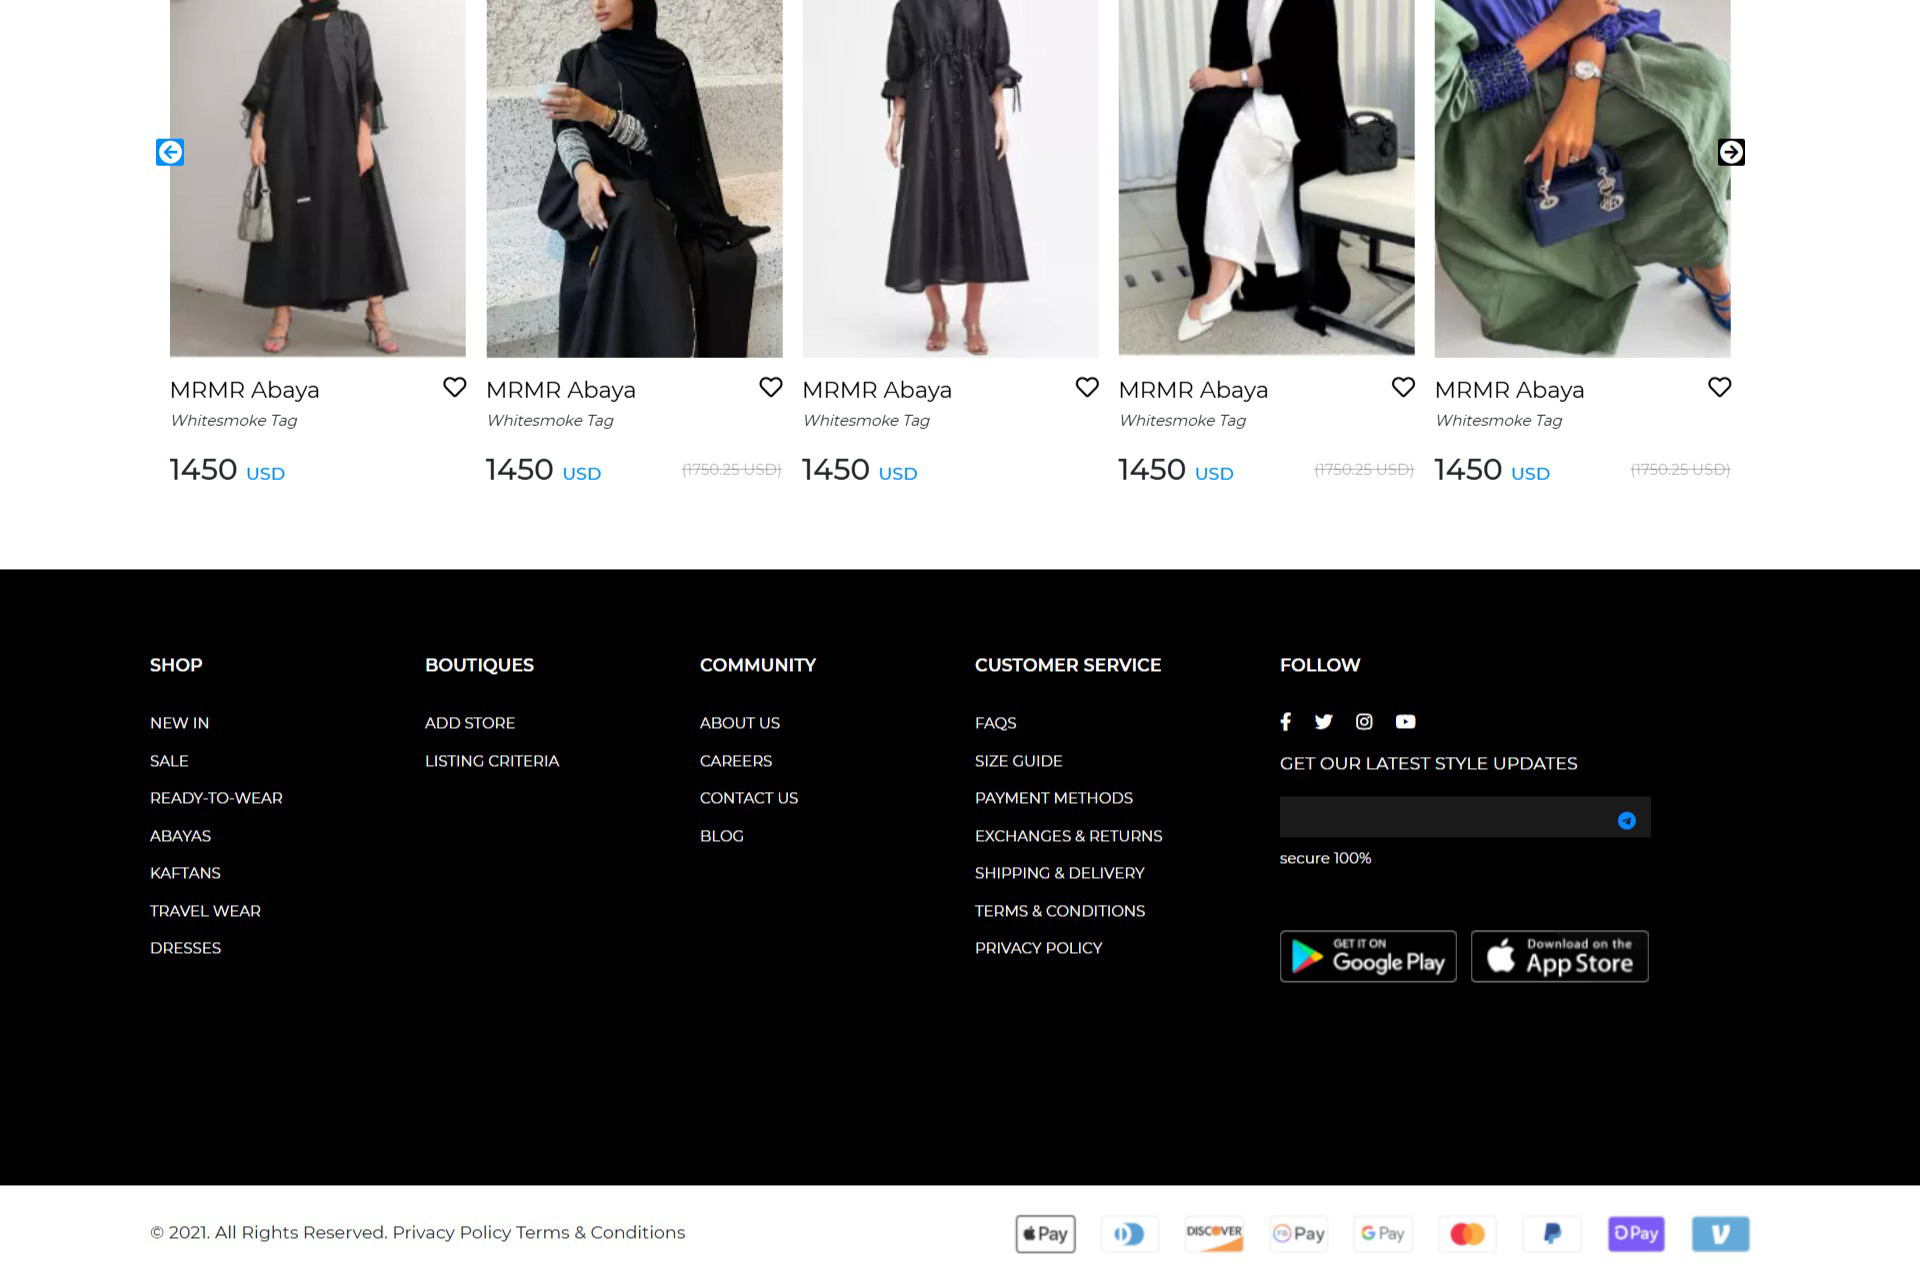Favorite the first MRMR Abaya product

[454, 387]
